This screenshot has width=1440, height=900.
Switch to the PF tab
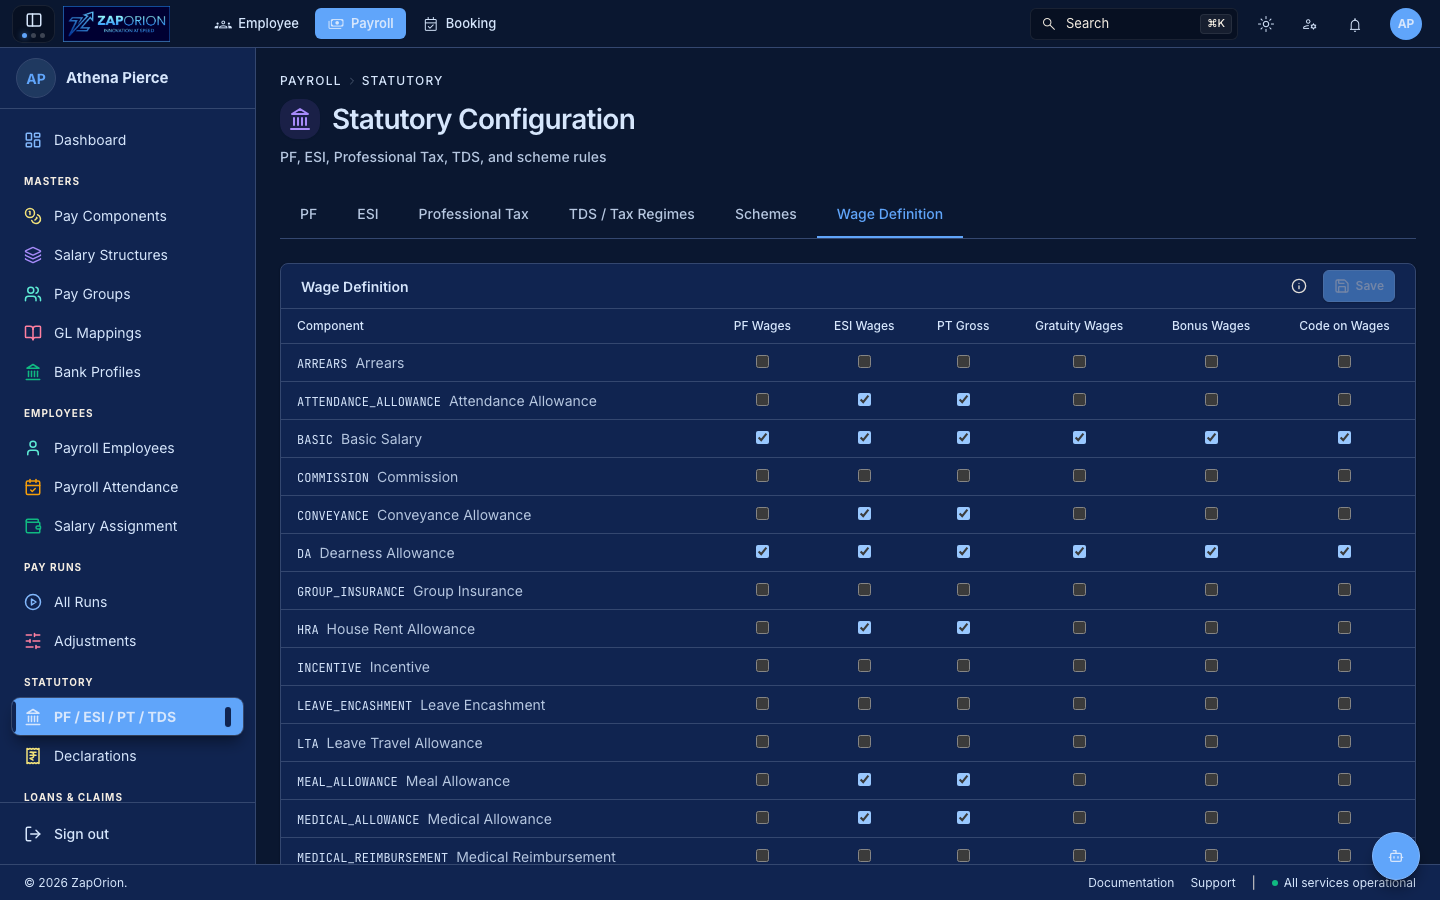[308, 214]
